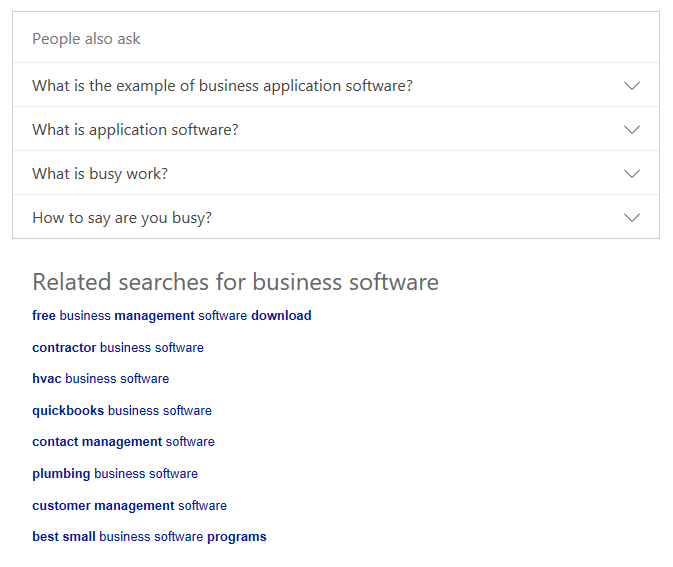The height and width of the screenshot is (567, 673).
Task: Open 'best small business software programs' link
Action: [x=149, y=537]
